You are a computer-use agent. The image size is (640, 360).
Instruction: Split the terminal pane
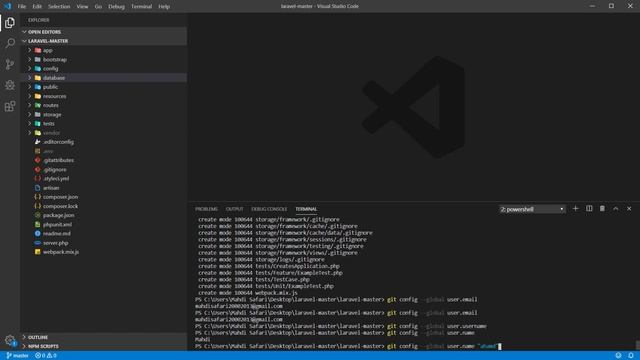[x=589, y=209]
